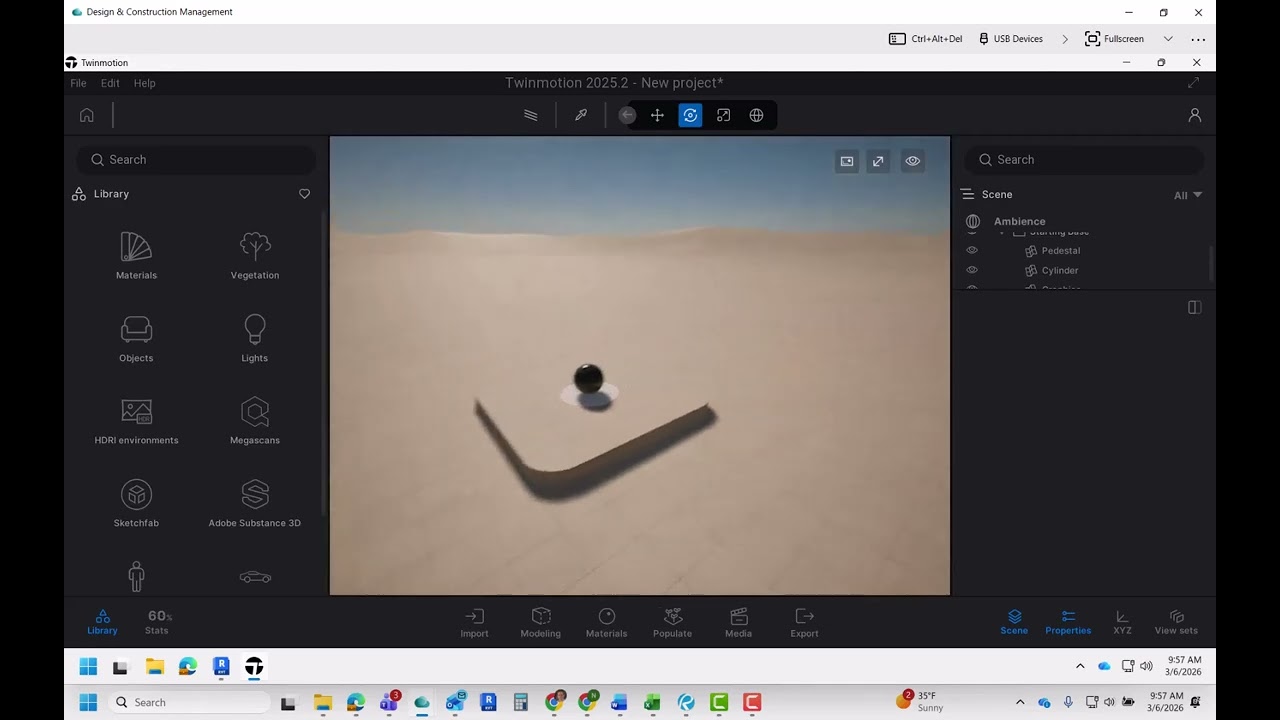The height and width of the screenshot is (720, 1280).
Task: Open the All filter dropdown in Scene
Action: pyautogui.click(x=1188, y=195)
